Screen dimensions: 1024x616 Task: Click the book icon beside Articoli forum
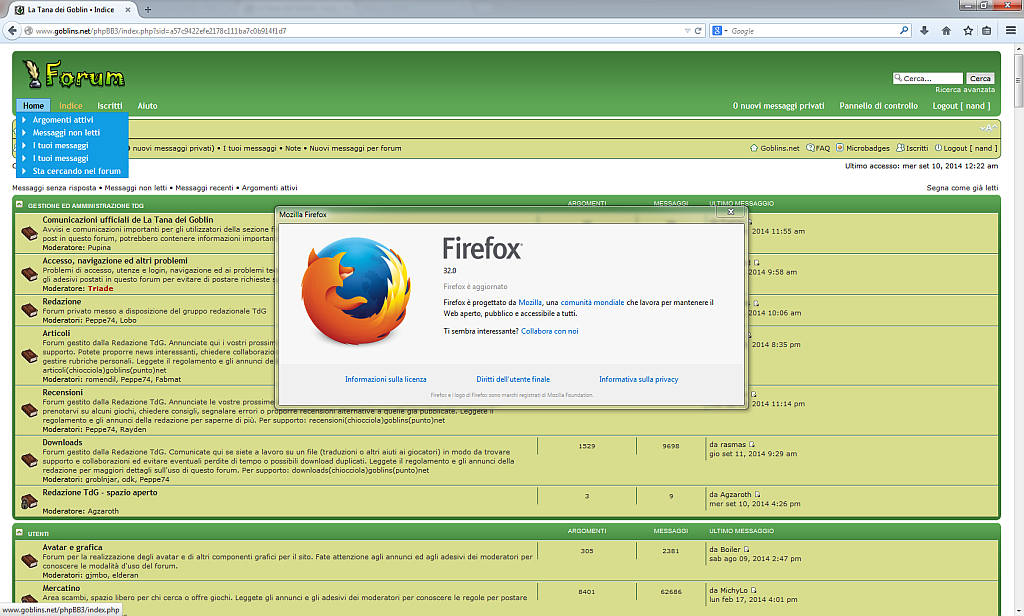[29, 355]
